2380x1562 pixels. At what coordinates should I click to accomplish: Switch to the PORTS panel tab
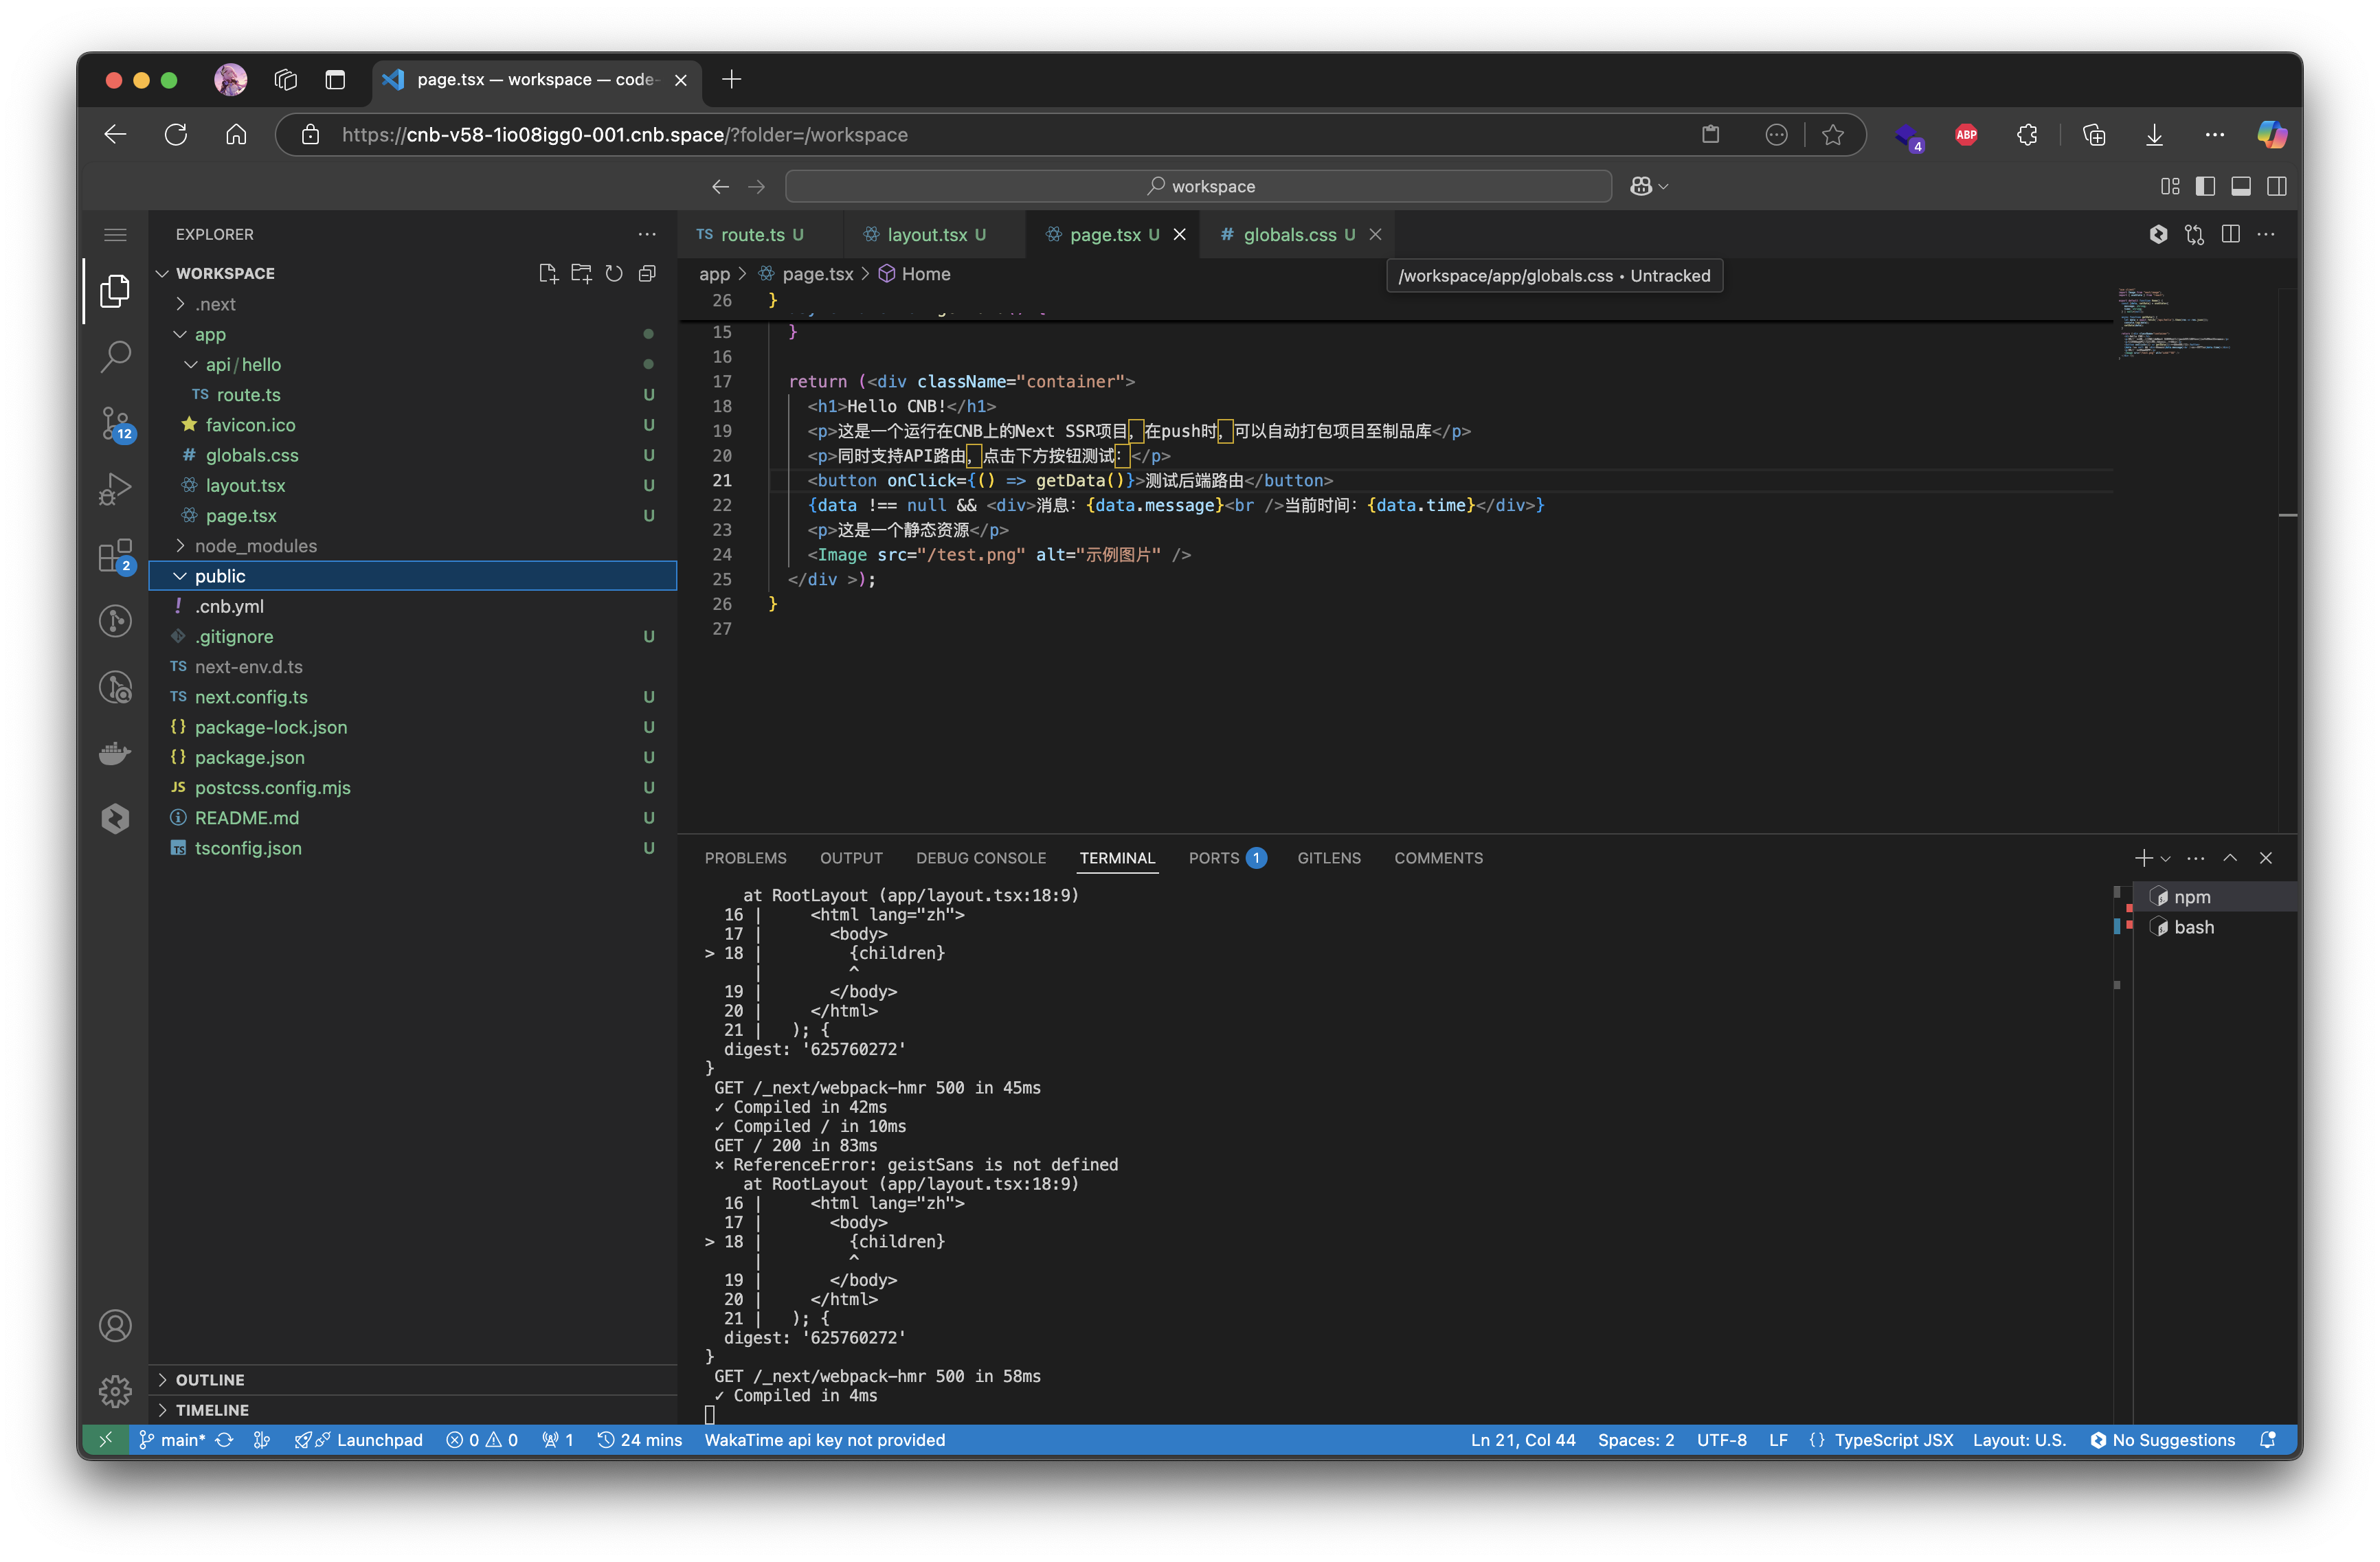pyautogui.click(x=1214, y=858)
